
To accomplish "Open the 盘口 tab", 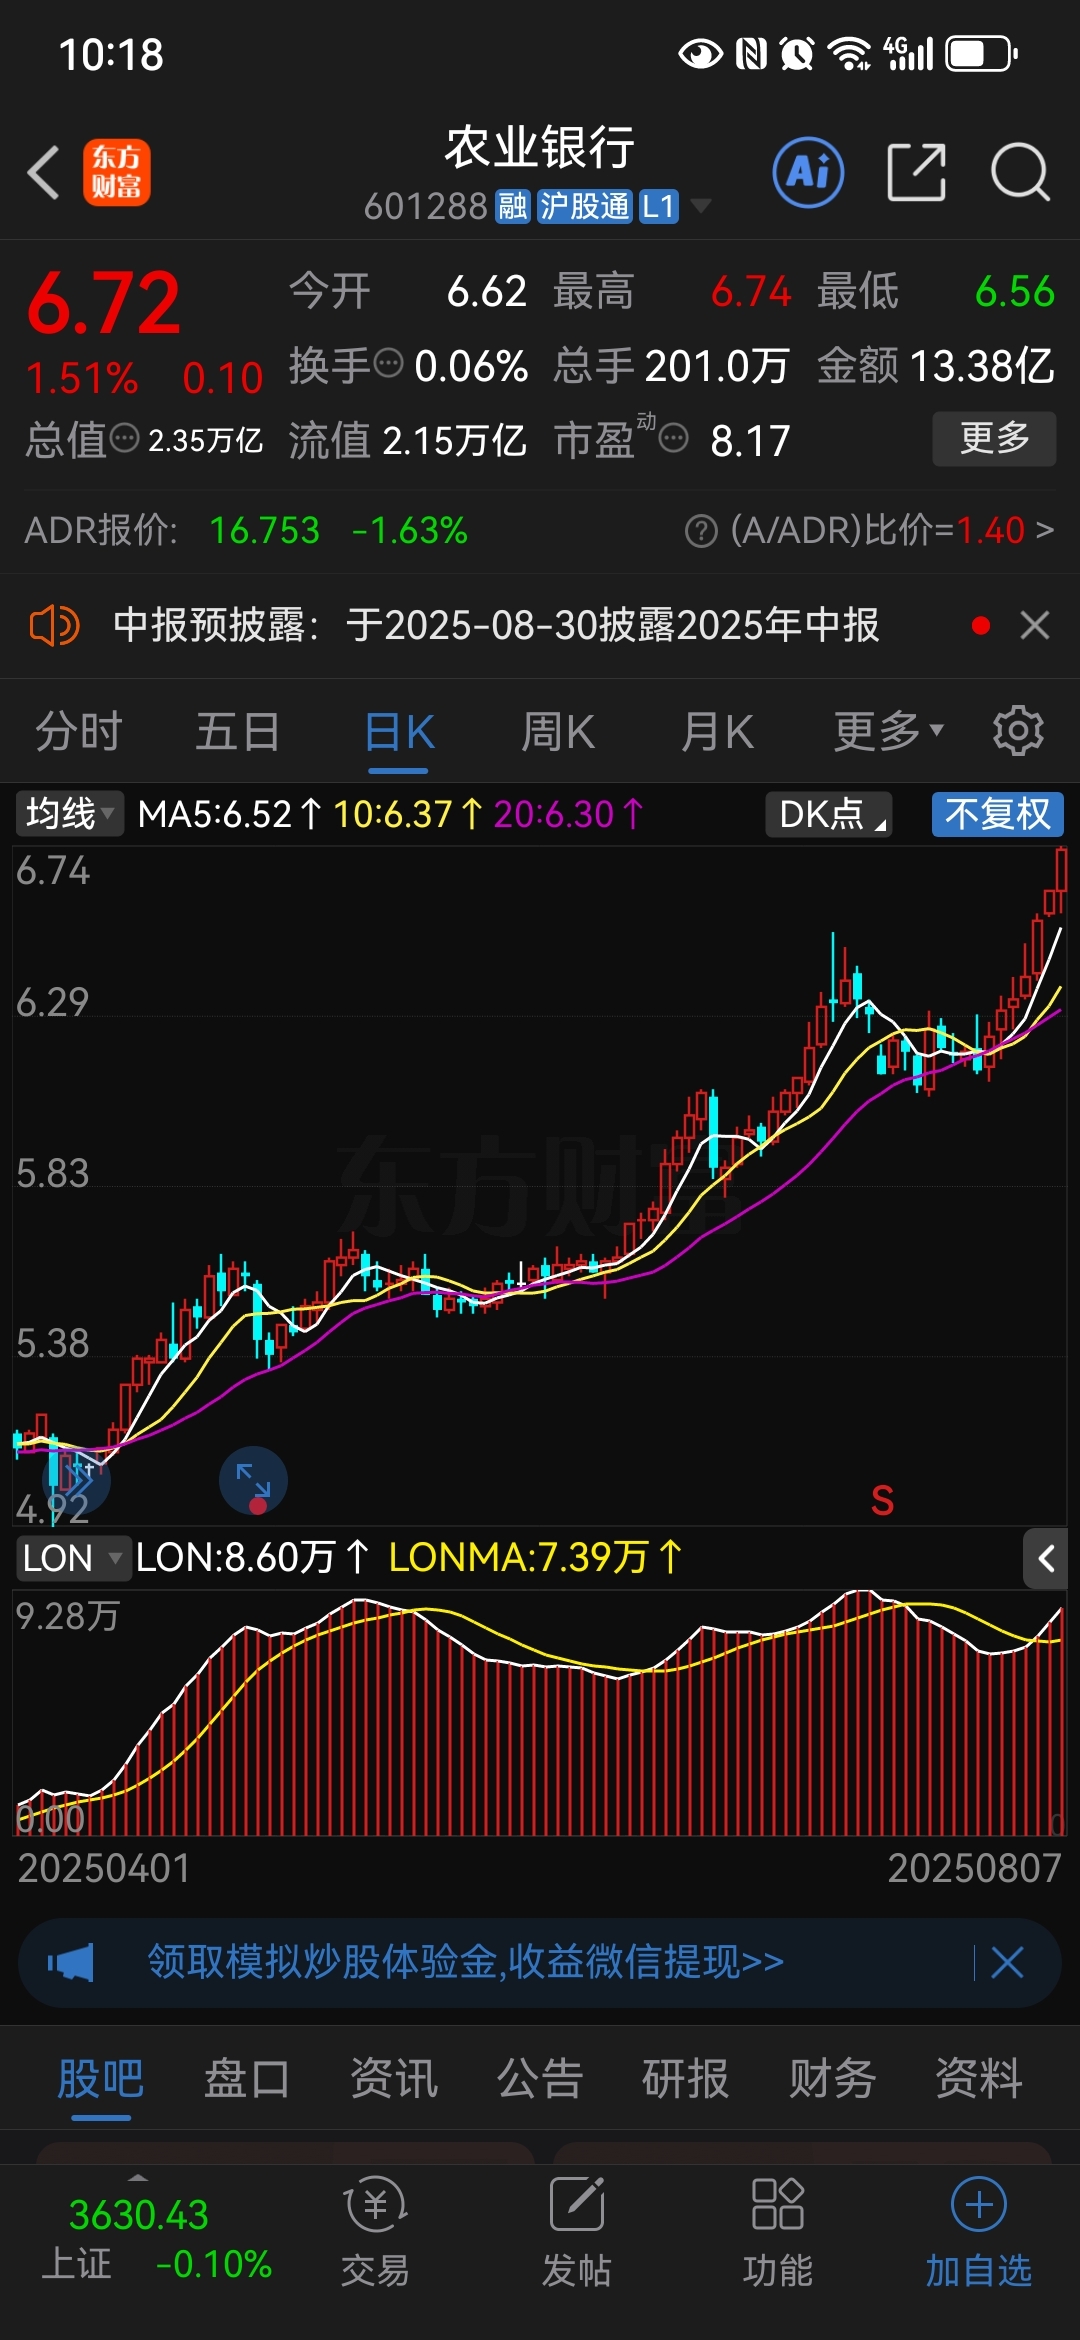I will pyautogui.click(x=246, y=2079).
